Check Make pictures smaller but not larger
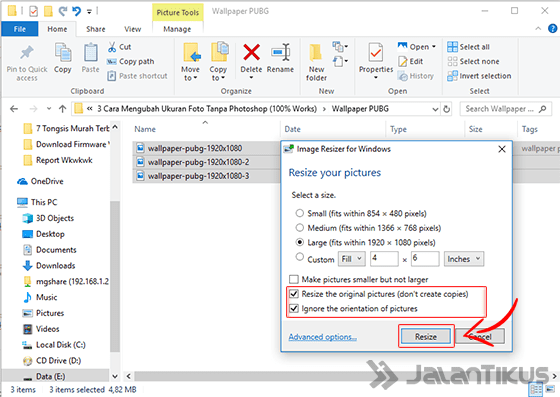Image resolution: width=560 pixels, height=397 pixels. click(x=294, y=279)
